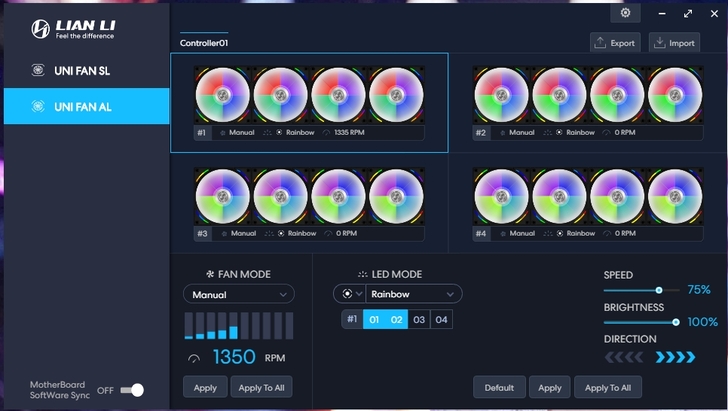Screen dimensions: 728x411
Task: Click the LIAN LI logo
Action: click(x=72, y=29)
